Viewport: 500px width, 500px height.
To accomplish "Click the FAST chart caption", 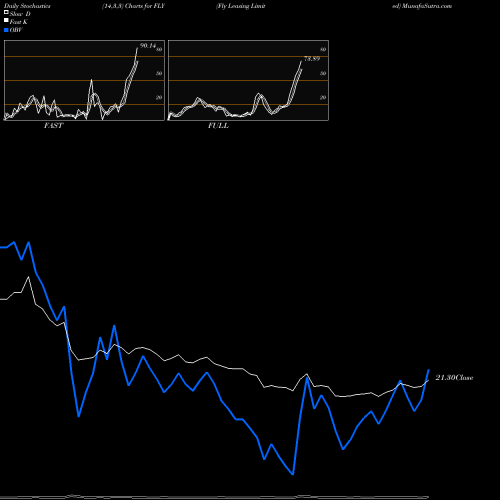I will click(54, 126).
